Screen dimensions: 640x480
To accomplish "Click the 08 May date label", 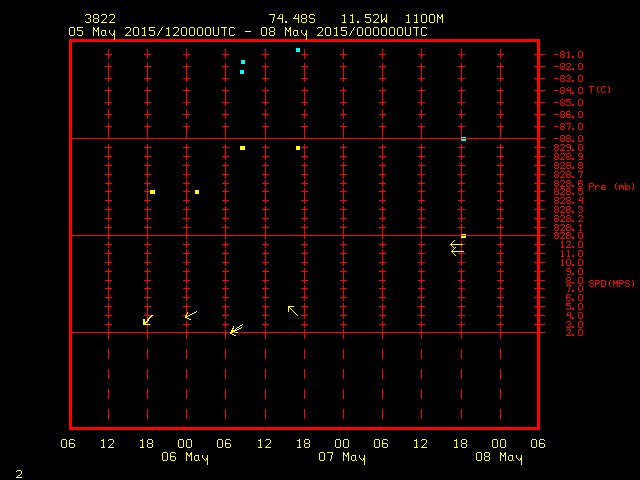I will (498, 458).
